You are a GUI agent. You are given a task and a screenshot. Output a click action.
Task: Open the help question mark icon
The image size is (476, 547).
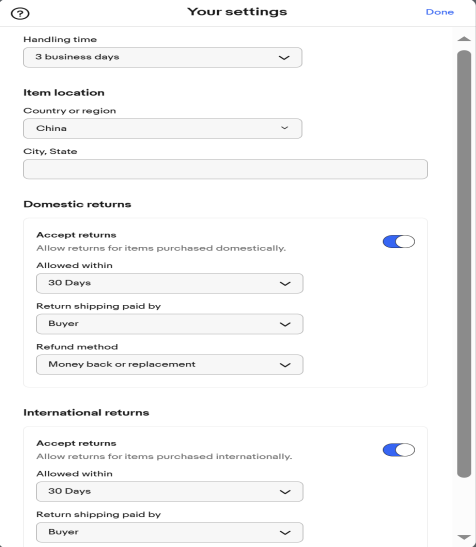click(20, 14)
